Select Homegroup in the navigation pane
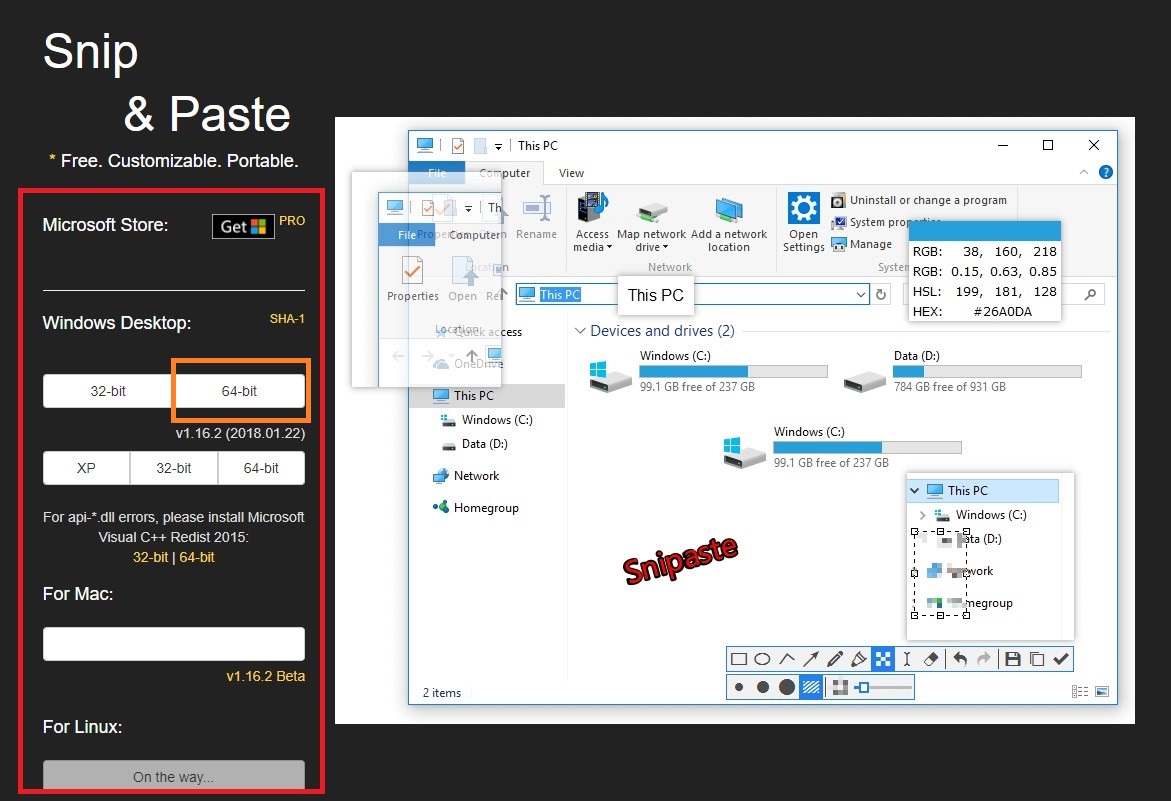This screenshot has width=1171, height=801. pyautogui.click(x=486, y=508)
